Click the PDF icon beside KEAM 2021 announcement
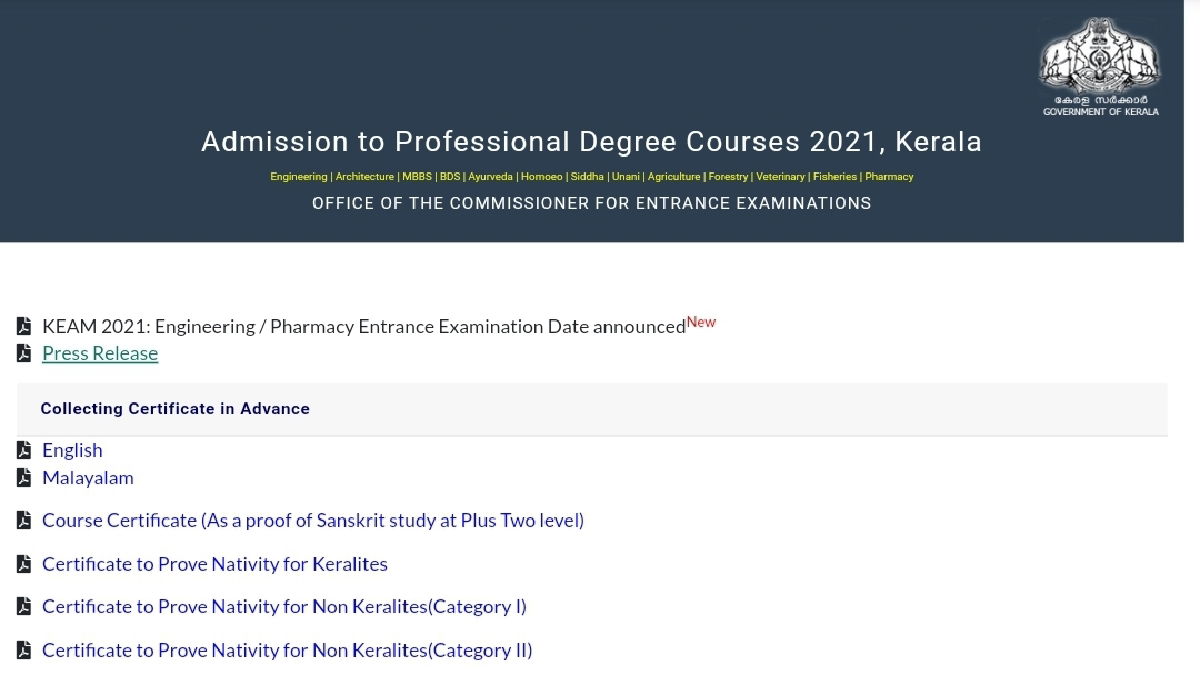The width and height of the screenshot is (1200, 675). [x=24, y=326]
